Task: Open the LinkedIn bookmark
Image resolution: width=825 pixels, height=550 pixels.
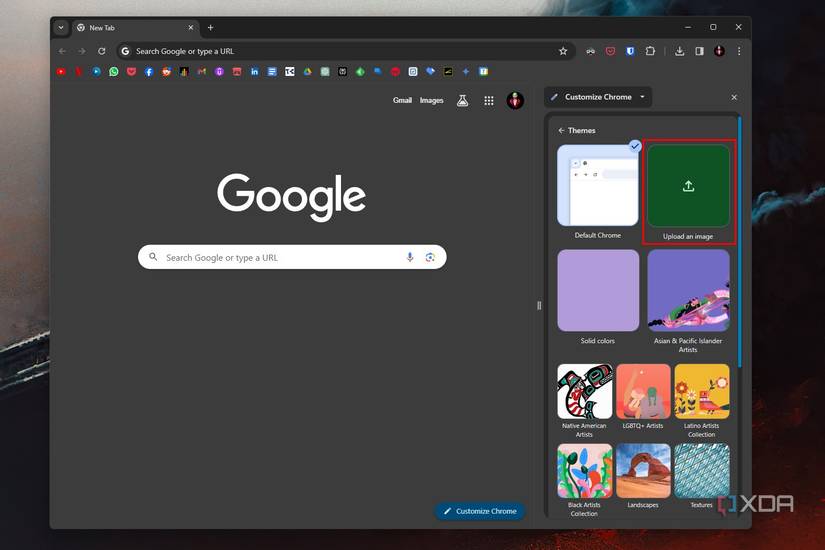Action: pos(255,72)
